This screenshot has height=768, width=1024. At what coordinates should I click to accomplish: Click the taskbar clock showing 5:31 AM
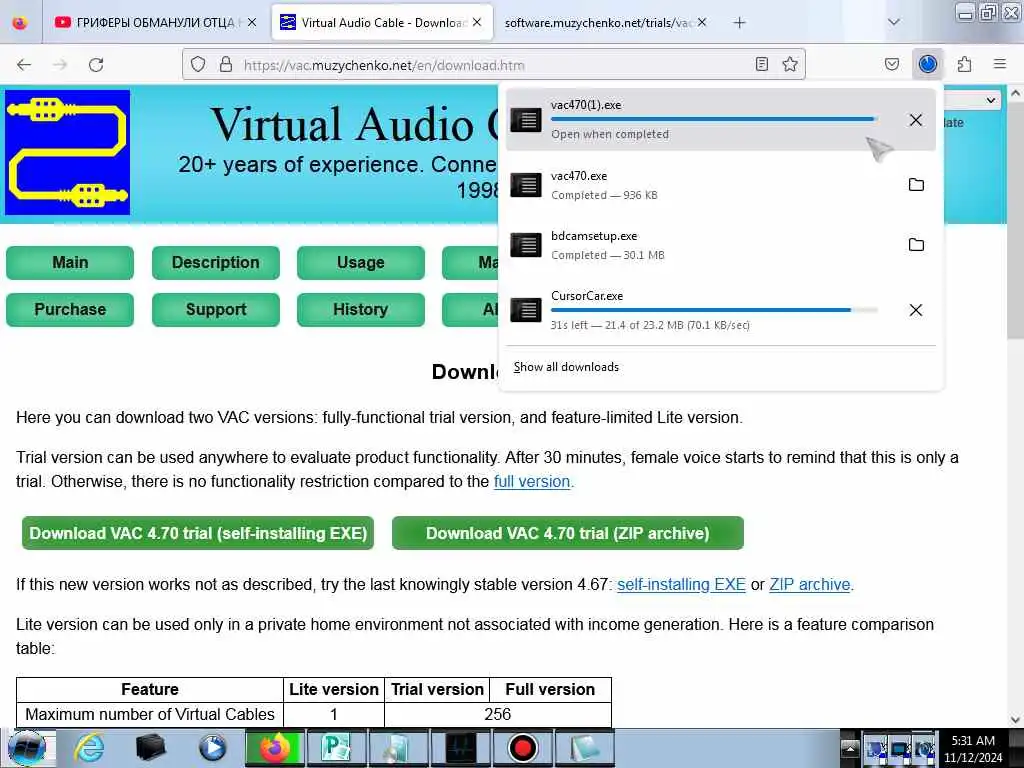click(x=973, y=749)
